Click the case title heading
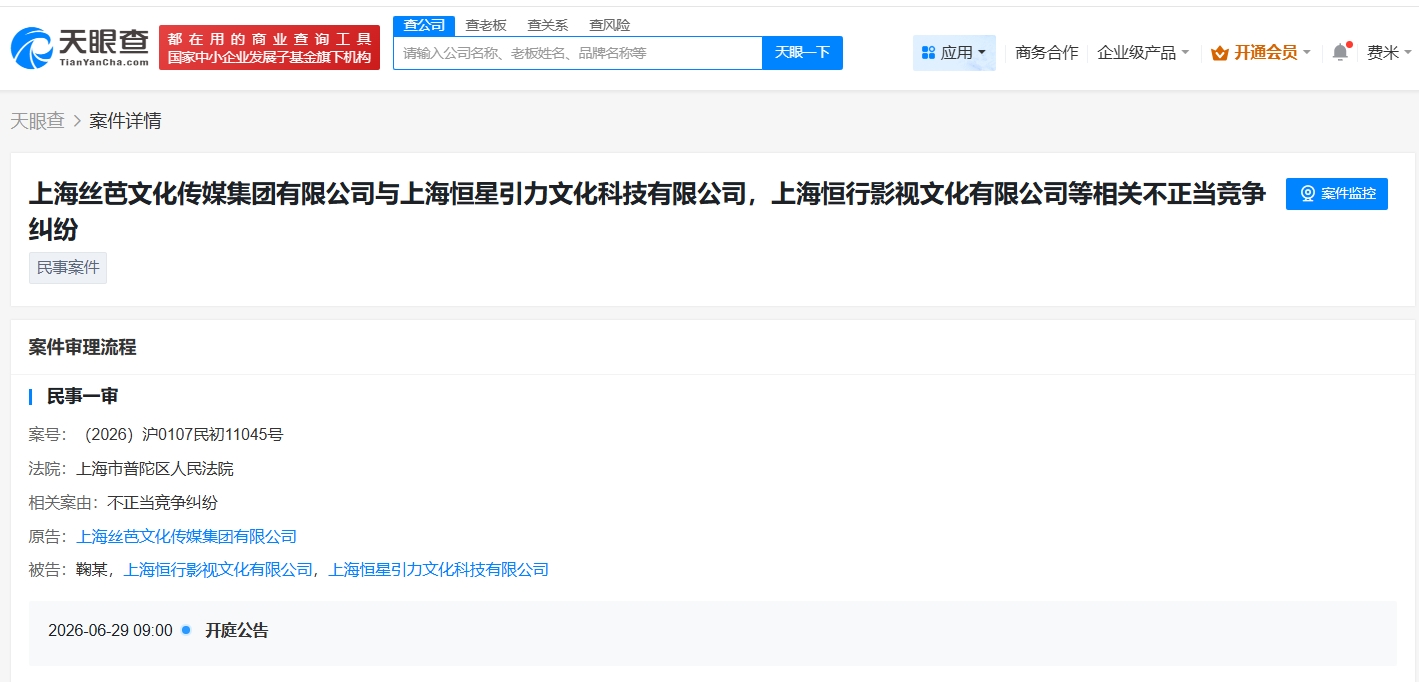The width and height of the screenshot is (1419, 682). [647, 211]
